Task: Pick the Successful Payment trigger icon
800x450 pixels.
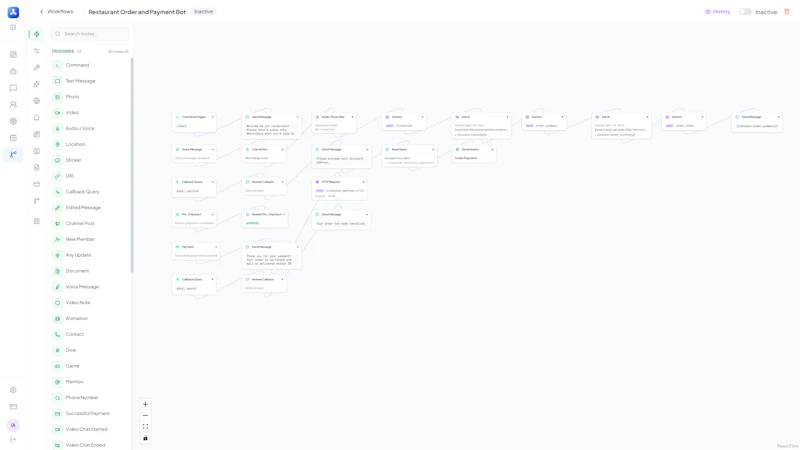Action: pos(57,413)
